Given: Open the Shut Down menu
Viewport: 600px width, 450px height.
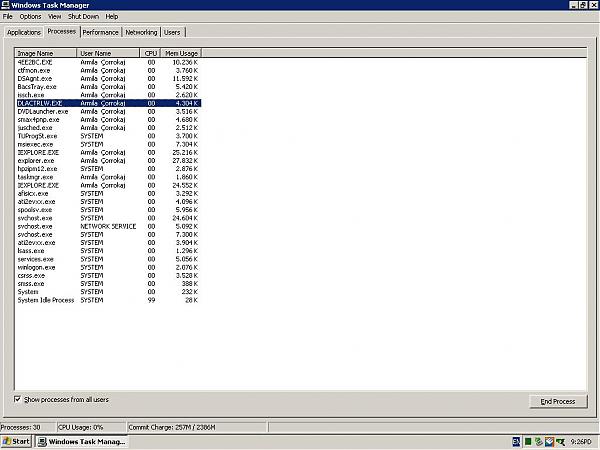Looking at the screenshot, I should [x=83, y=16].
